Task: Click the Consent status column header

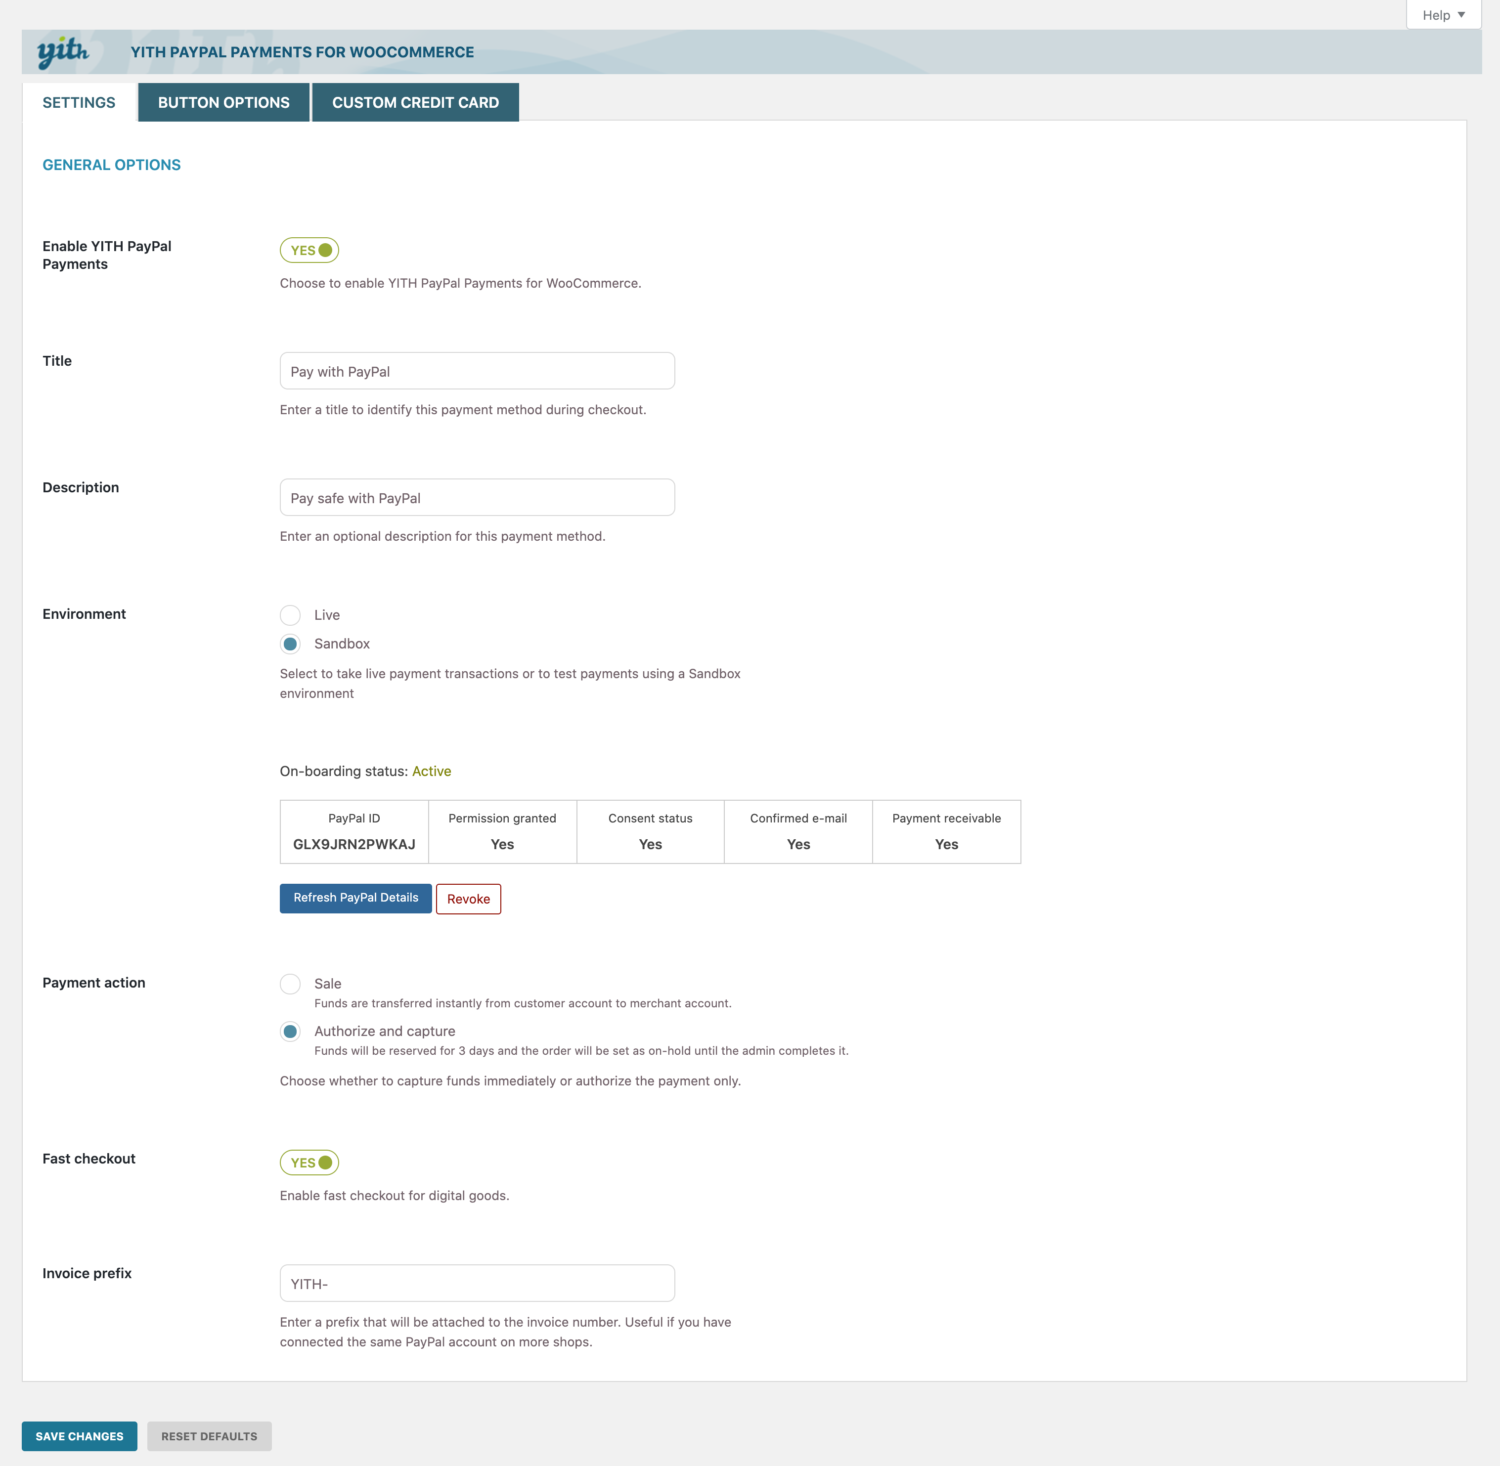Action: coord(650,818)
